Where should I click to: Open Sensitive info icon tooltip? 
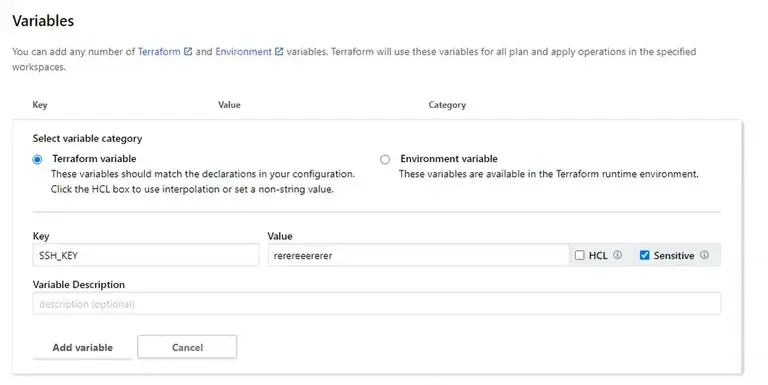coord(704,255)
